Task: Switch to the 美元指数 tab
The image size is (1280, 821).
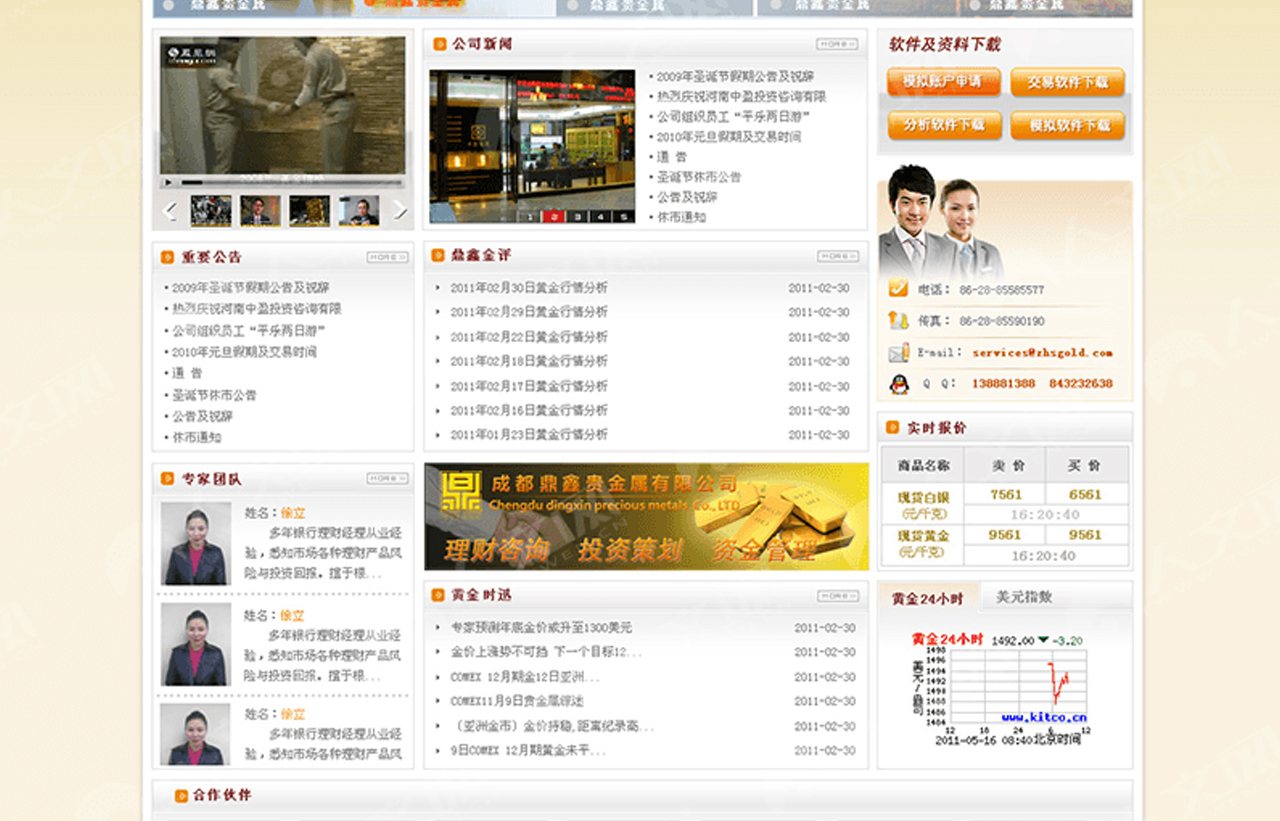Action: click(1024, 597)
